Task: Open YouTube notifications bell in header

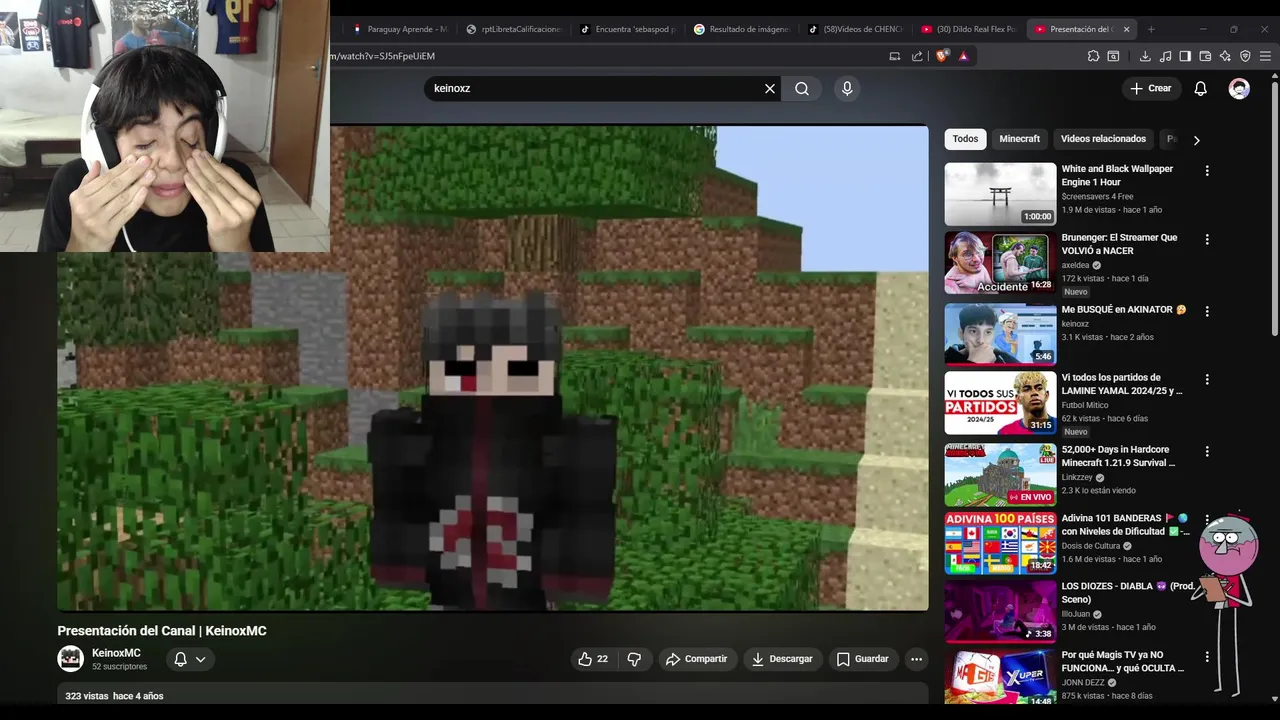Action: 1201,88
